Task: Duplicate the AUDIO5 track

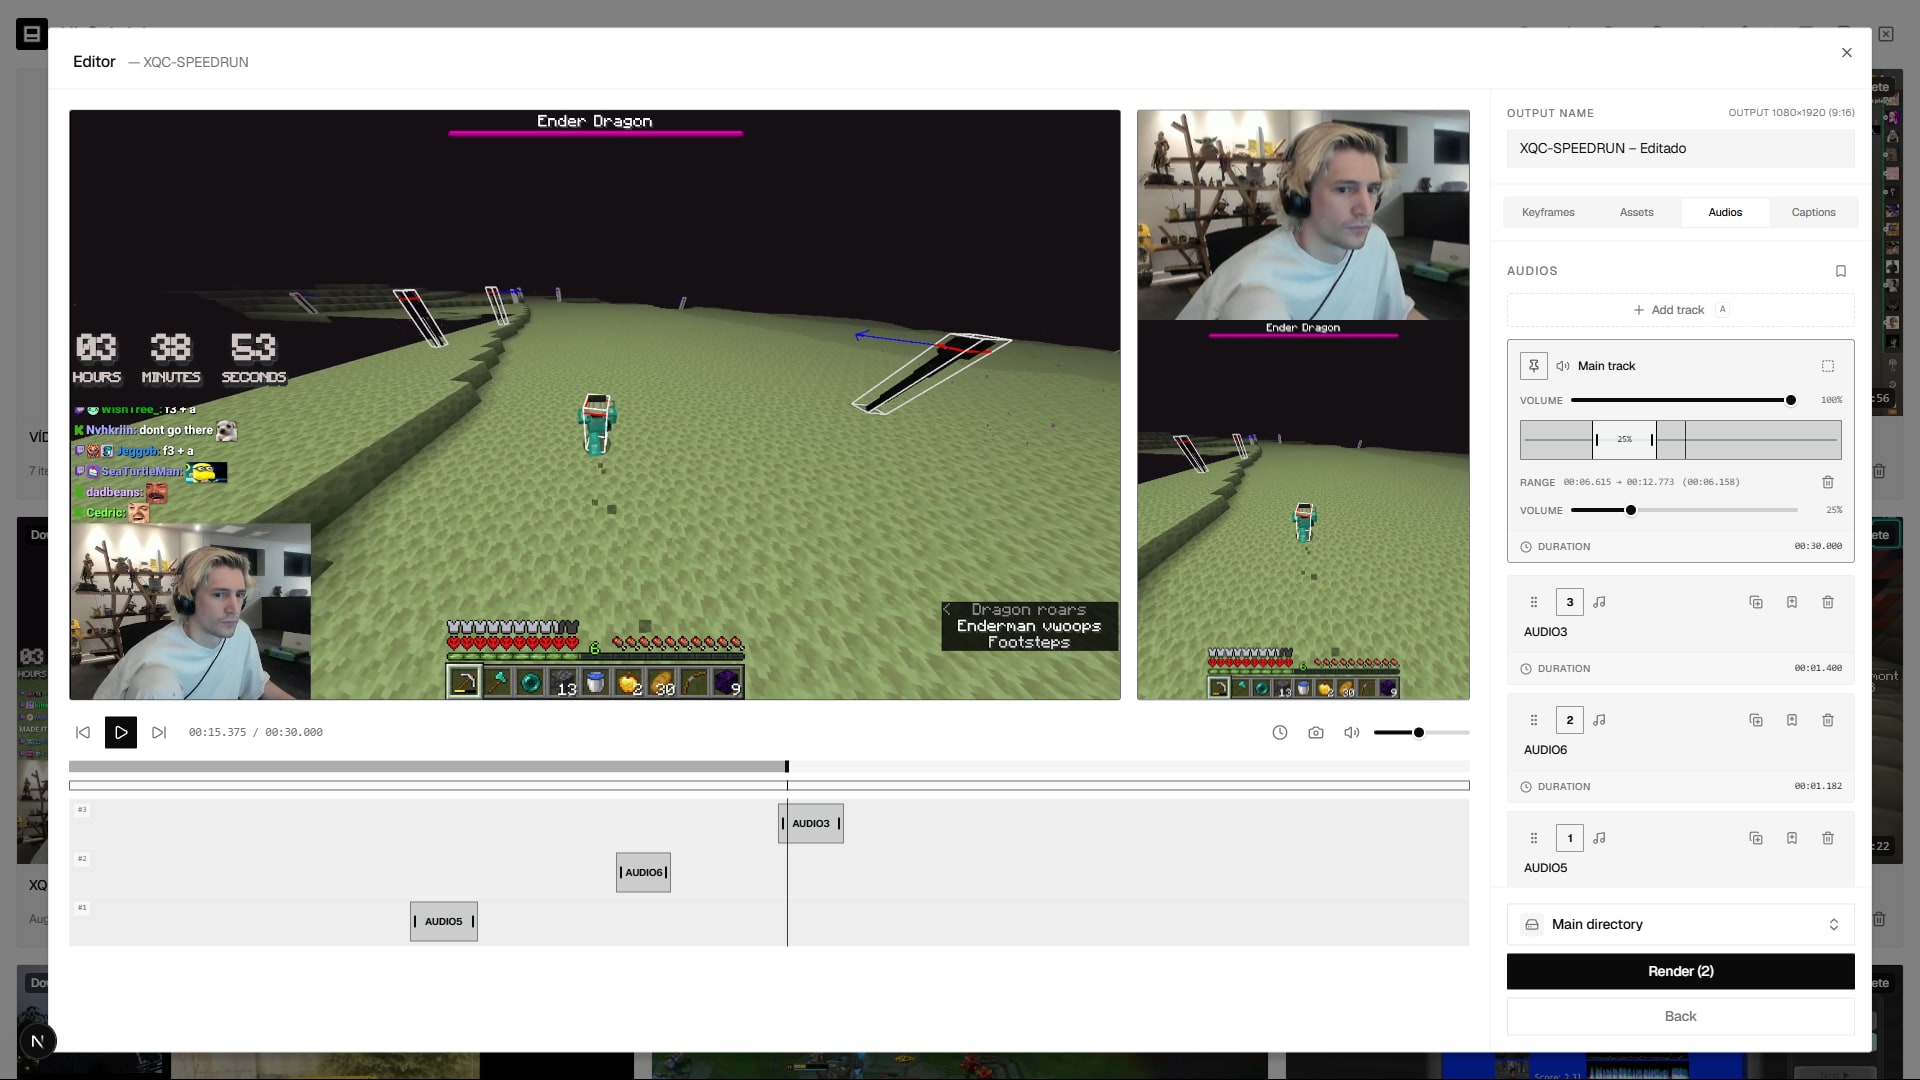Action: click(x=1756, y=838)
